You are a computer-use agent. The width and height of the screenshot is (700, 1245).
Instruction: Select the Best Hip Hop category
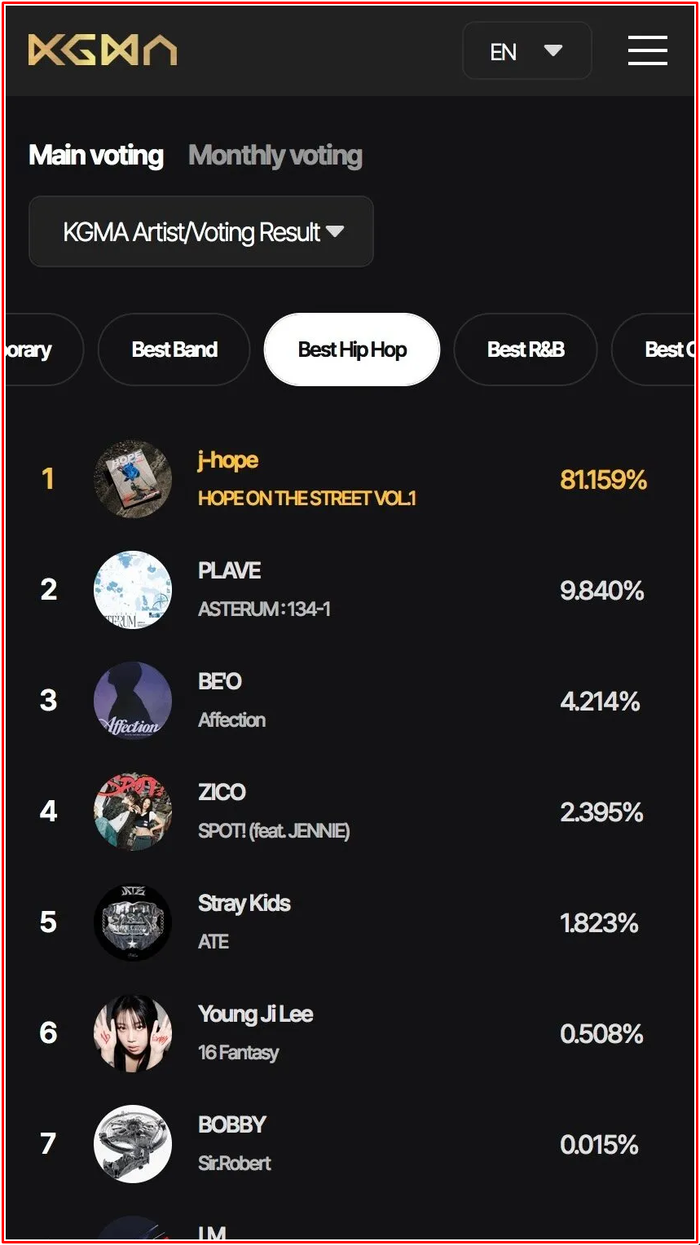pyautogui.click(x=352, y=349)
